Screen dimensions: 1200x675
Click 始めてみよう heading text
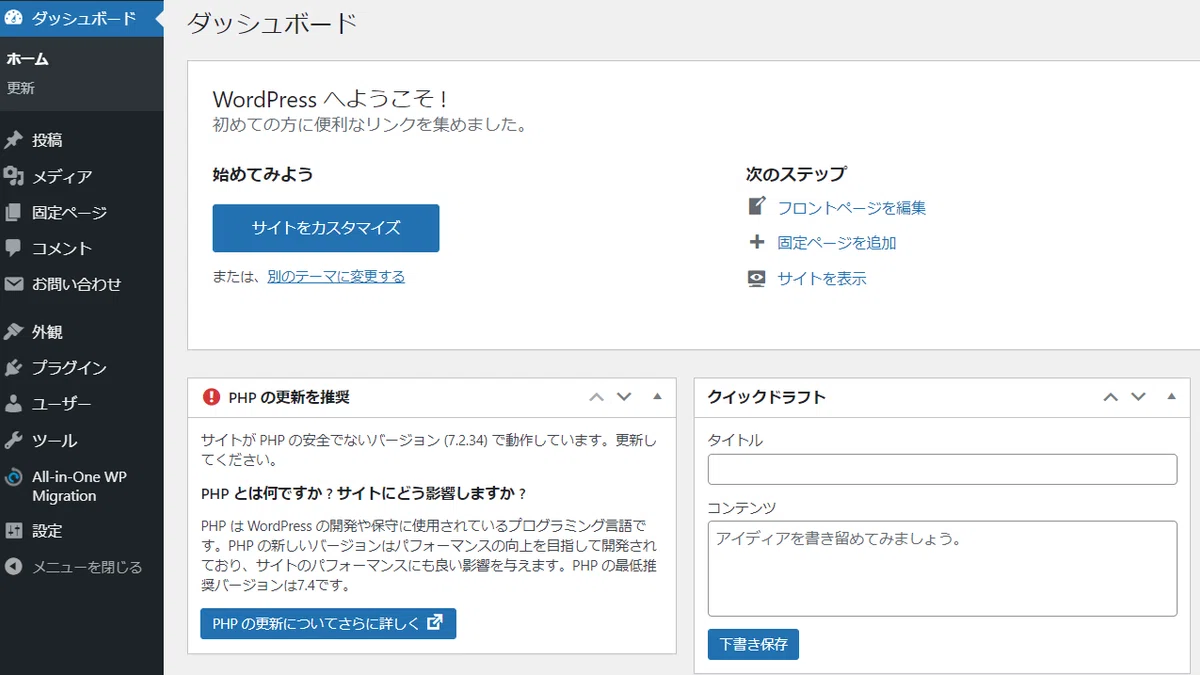coord(263,174)
